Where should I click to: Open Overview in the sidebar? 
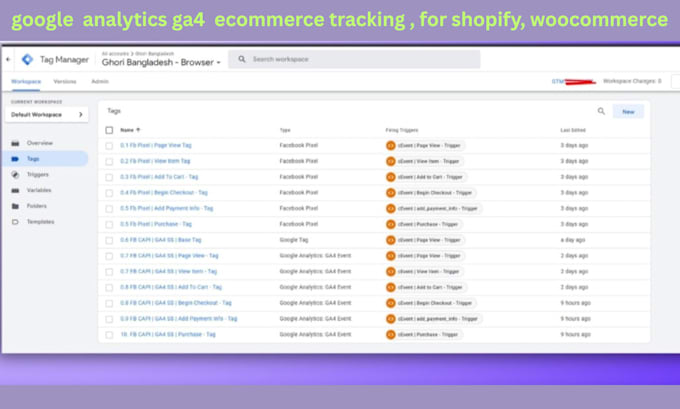pyautogui.click(x=39, y=143)
